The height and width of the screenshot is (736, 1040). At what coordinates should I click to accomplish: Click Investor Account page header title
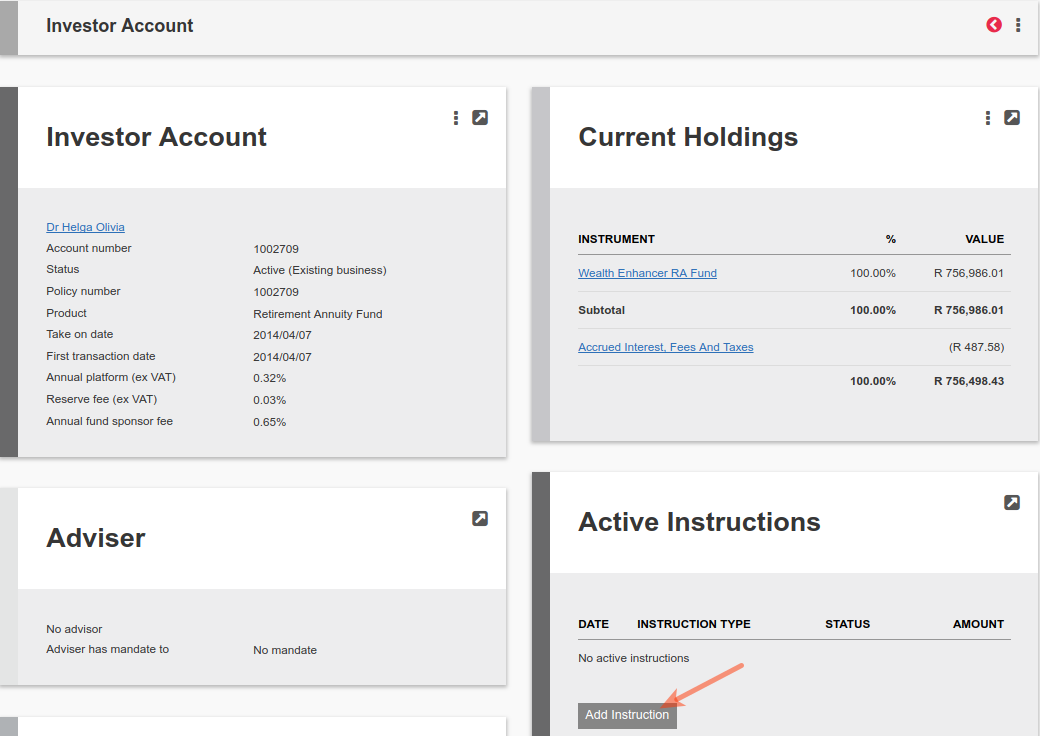point(119,26)
